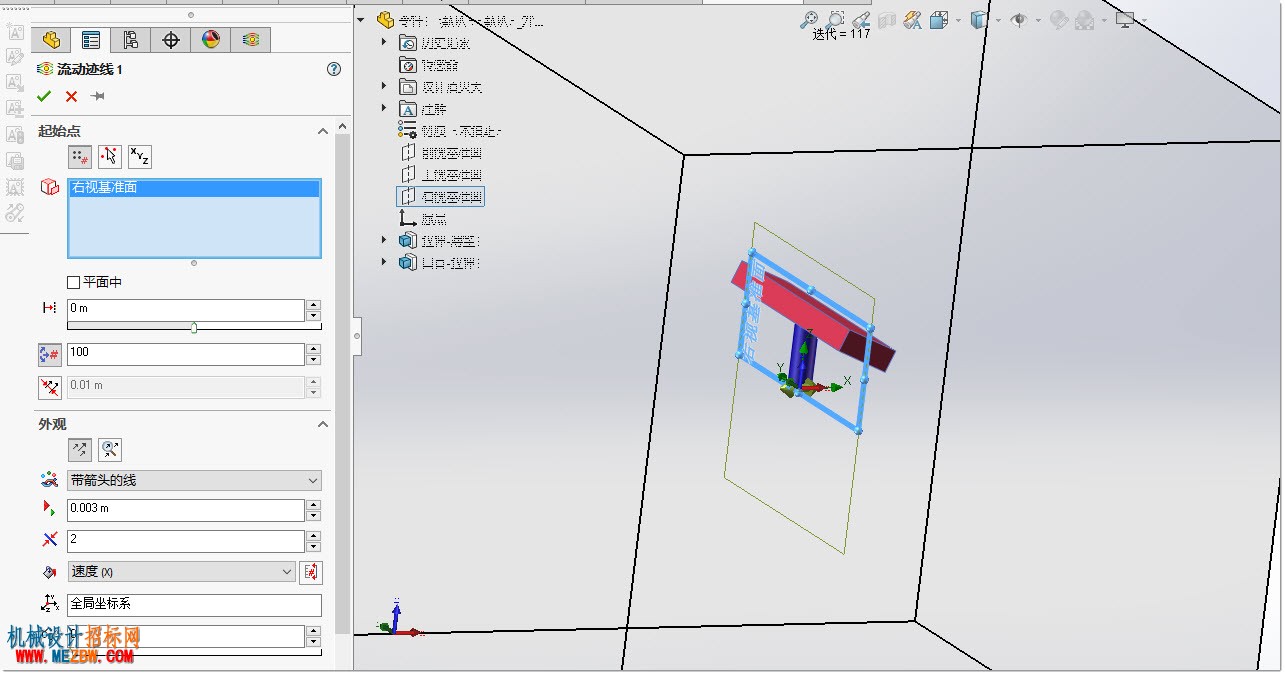Toggle the dynamic trajectories appearance button
Screen dimensions: 1285x675
pyautogui.click(x=110, y=450)
